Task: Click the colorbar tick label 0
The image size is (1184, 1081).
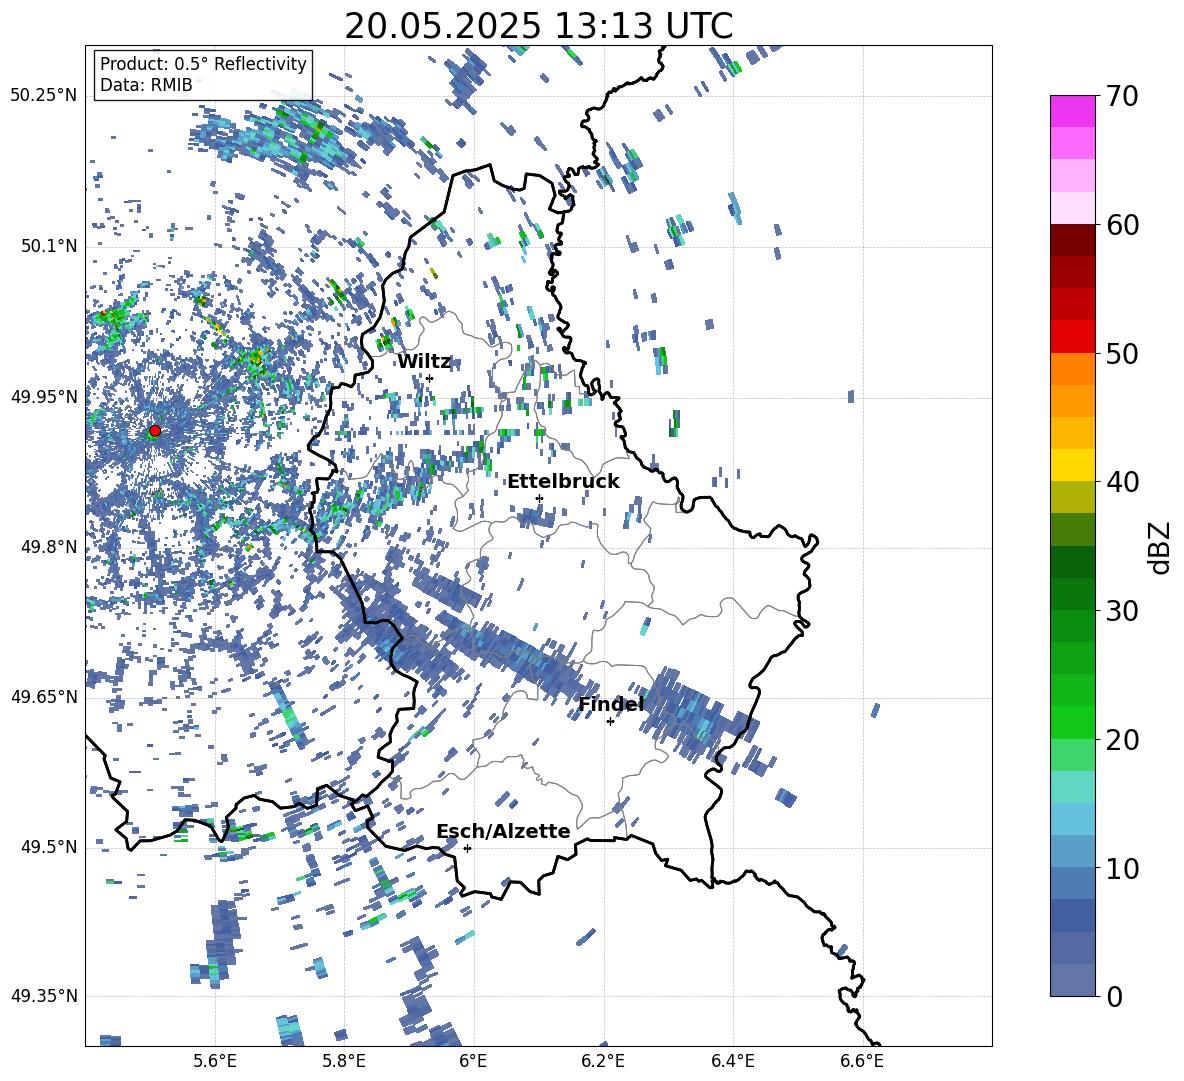Action: pos(1114,997)
